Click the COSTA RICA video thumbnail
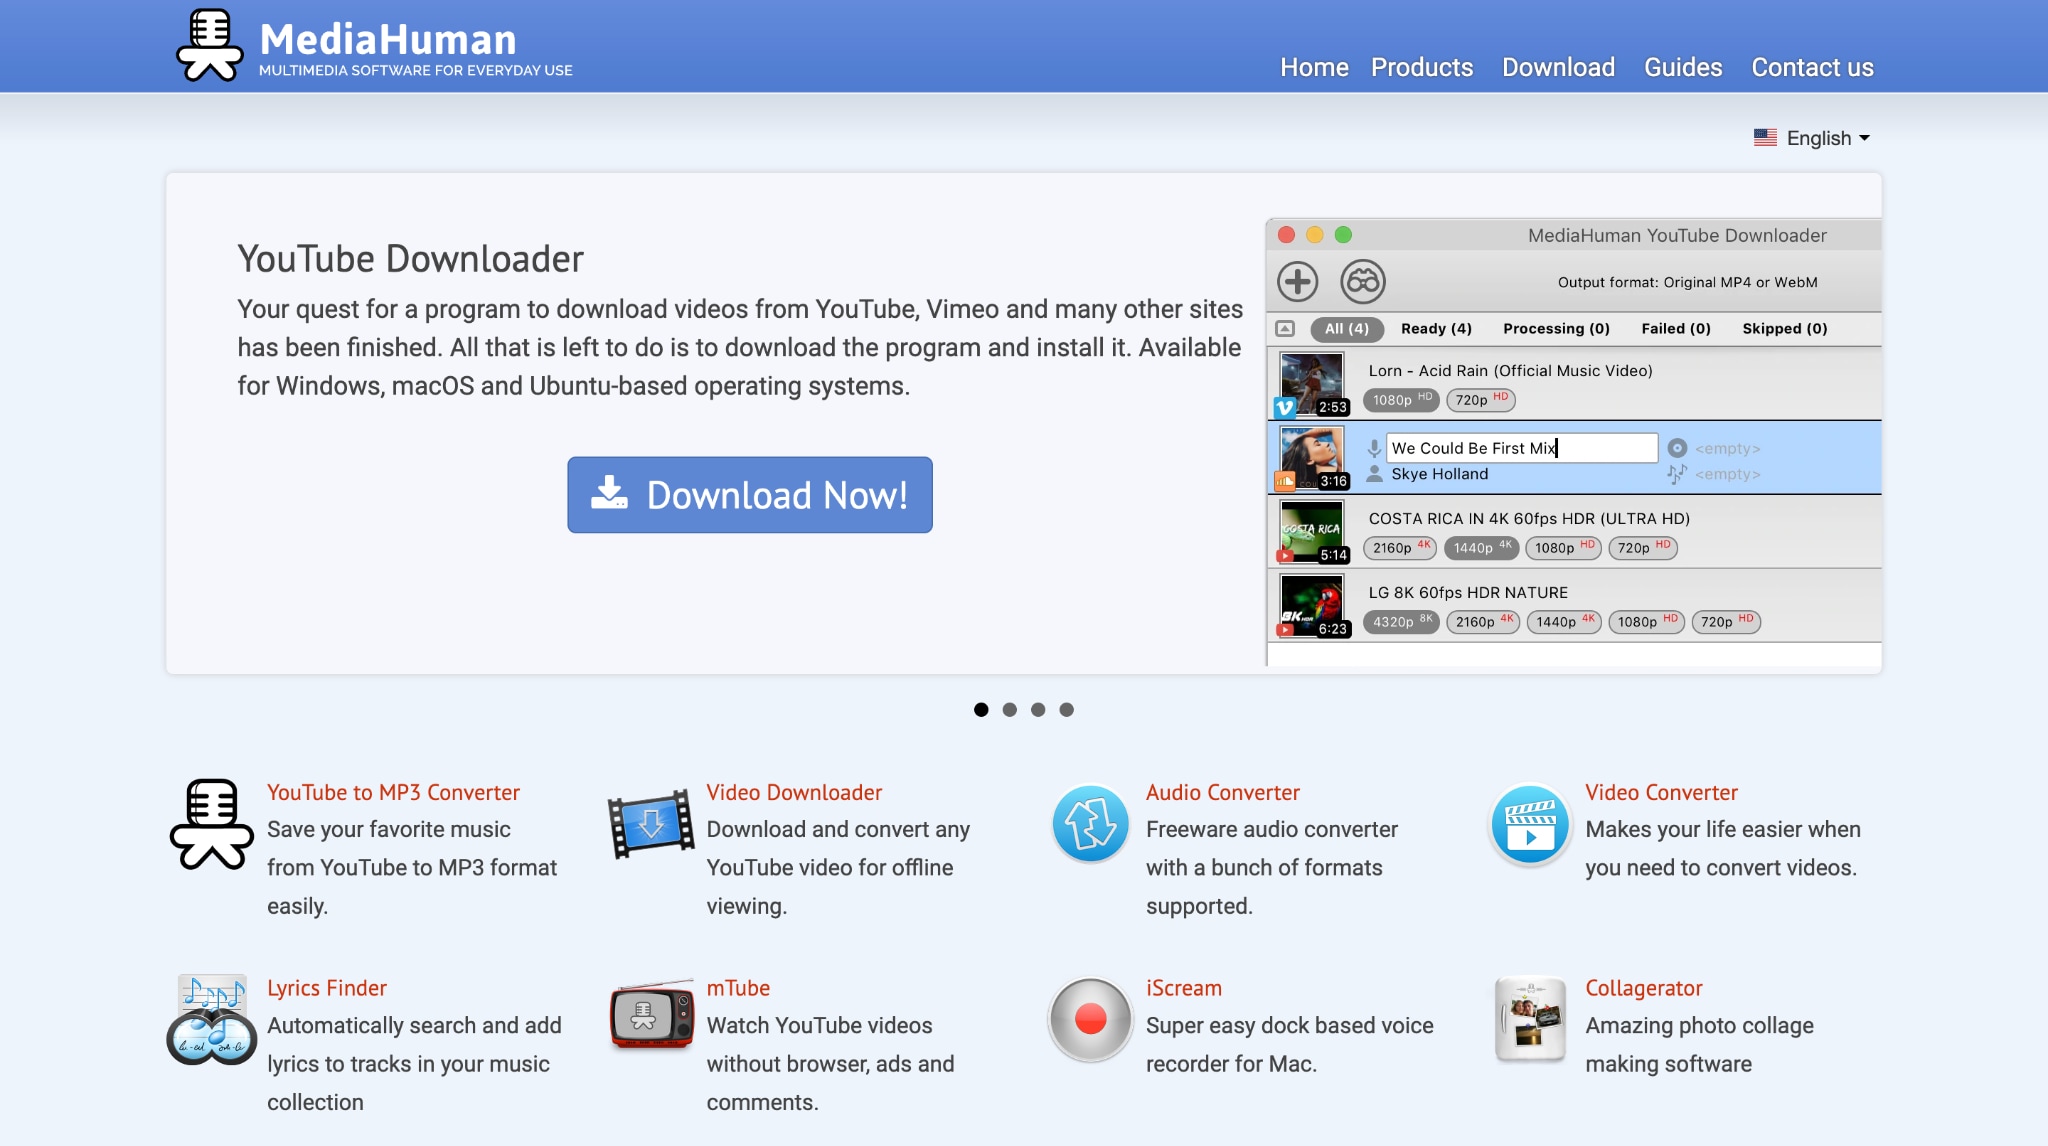This screenshot has height=1146, width=2048. tap(1311, 531)
